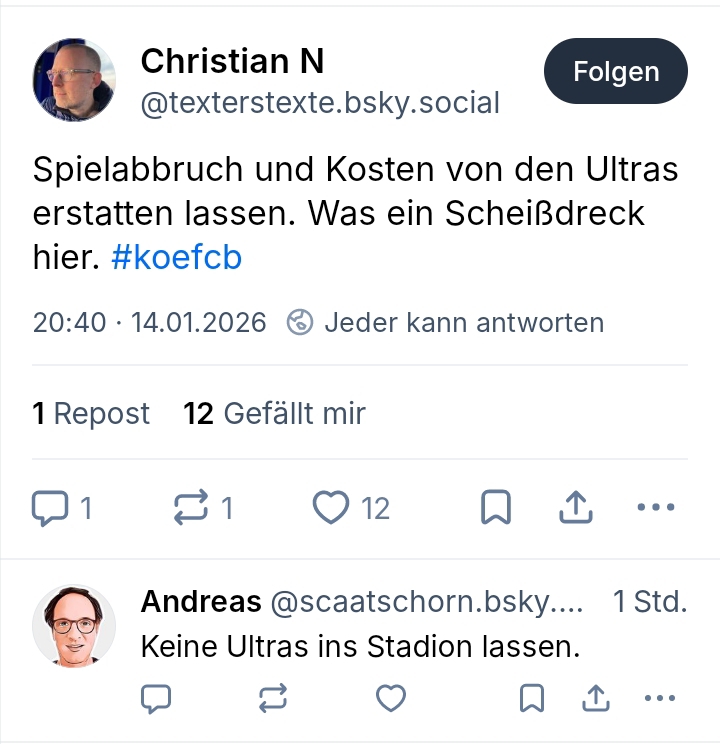Reply to Andreas's comment
This screenshot has height=744, width=720.
tap(155, 698)
